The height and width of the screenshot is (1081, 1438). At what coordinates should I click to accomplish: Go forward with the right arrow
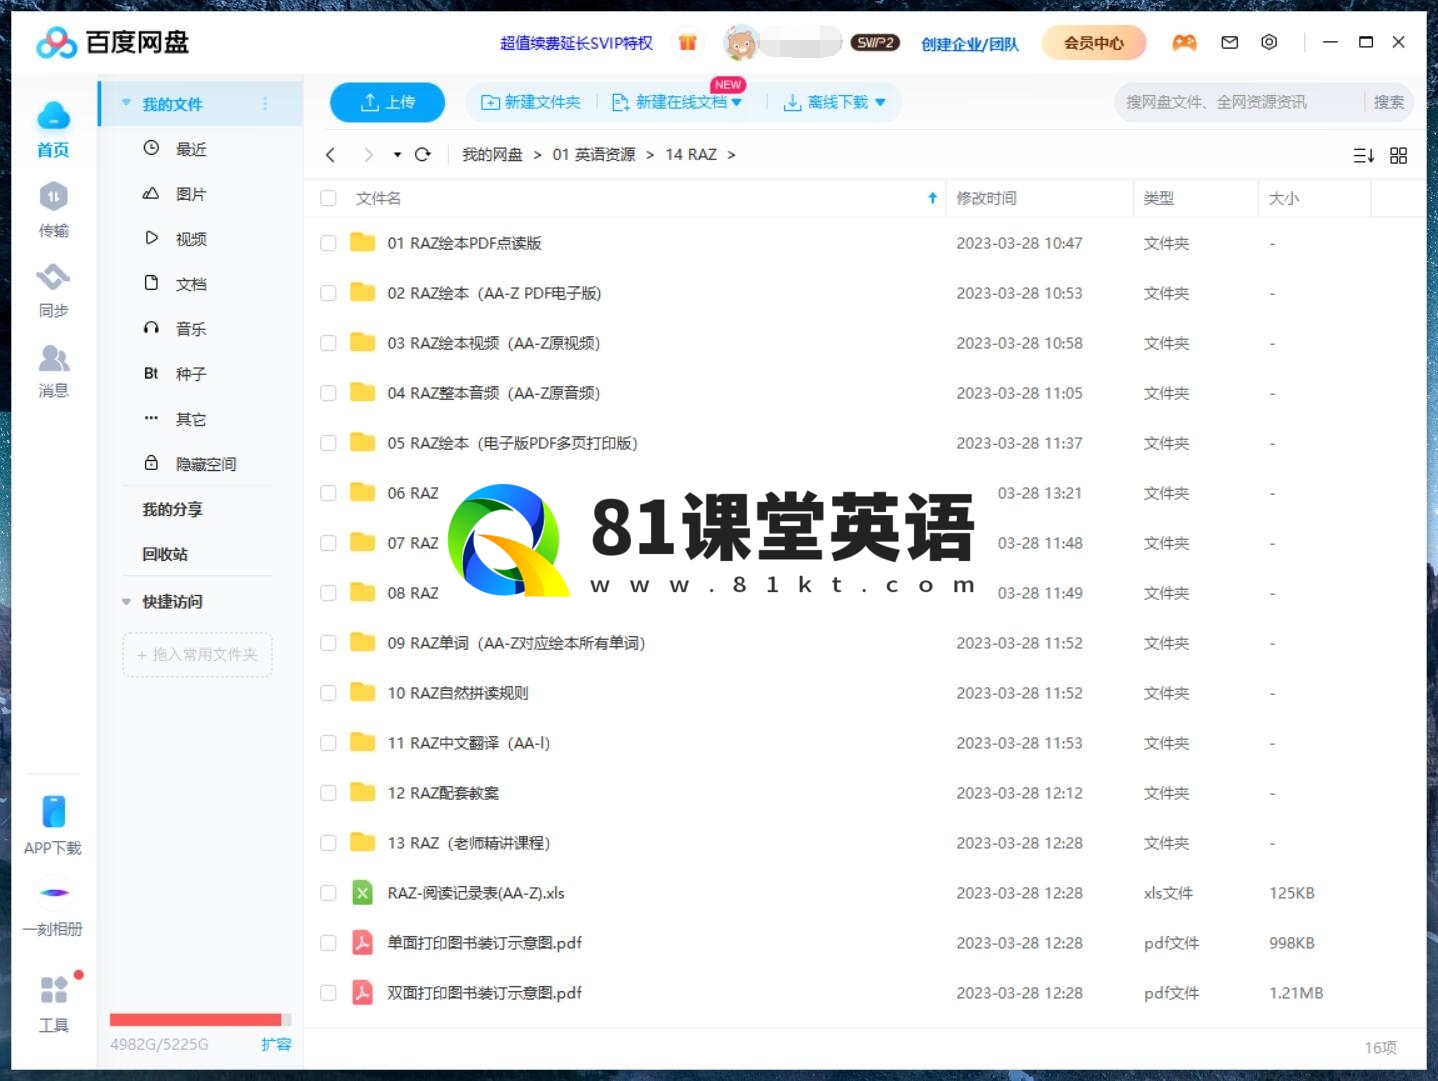pos(368,154)
